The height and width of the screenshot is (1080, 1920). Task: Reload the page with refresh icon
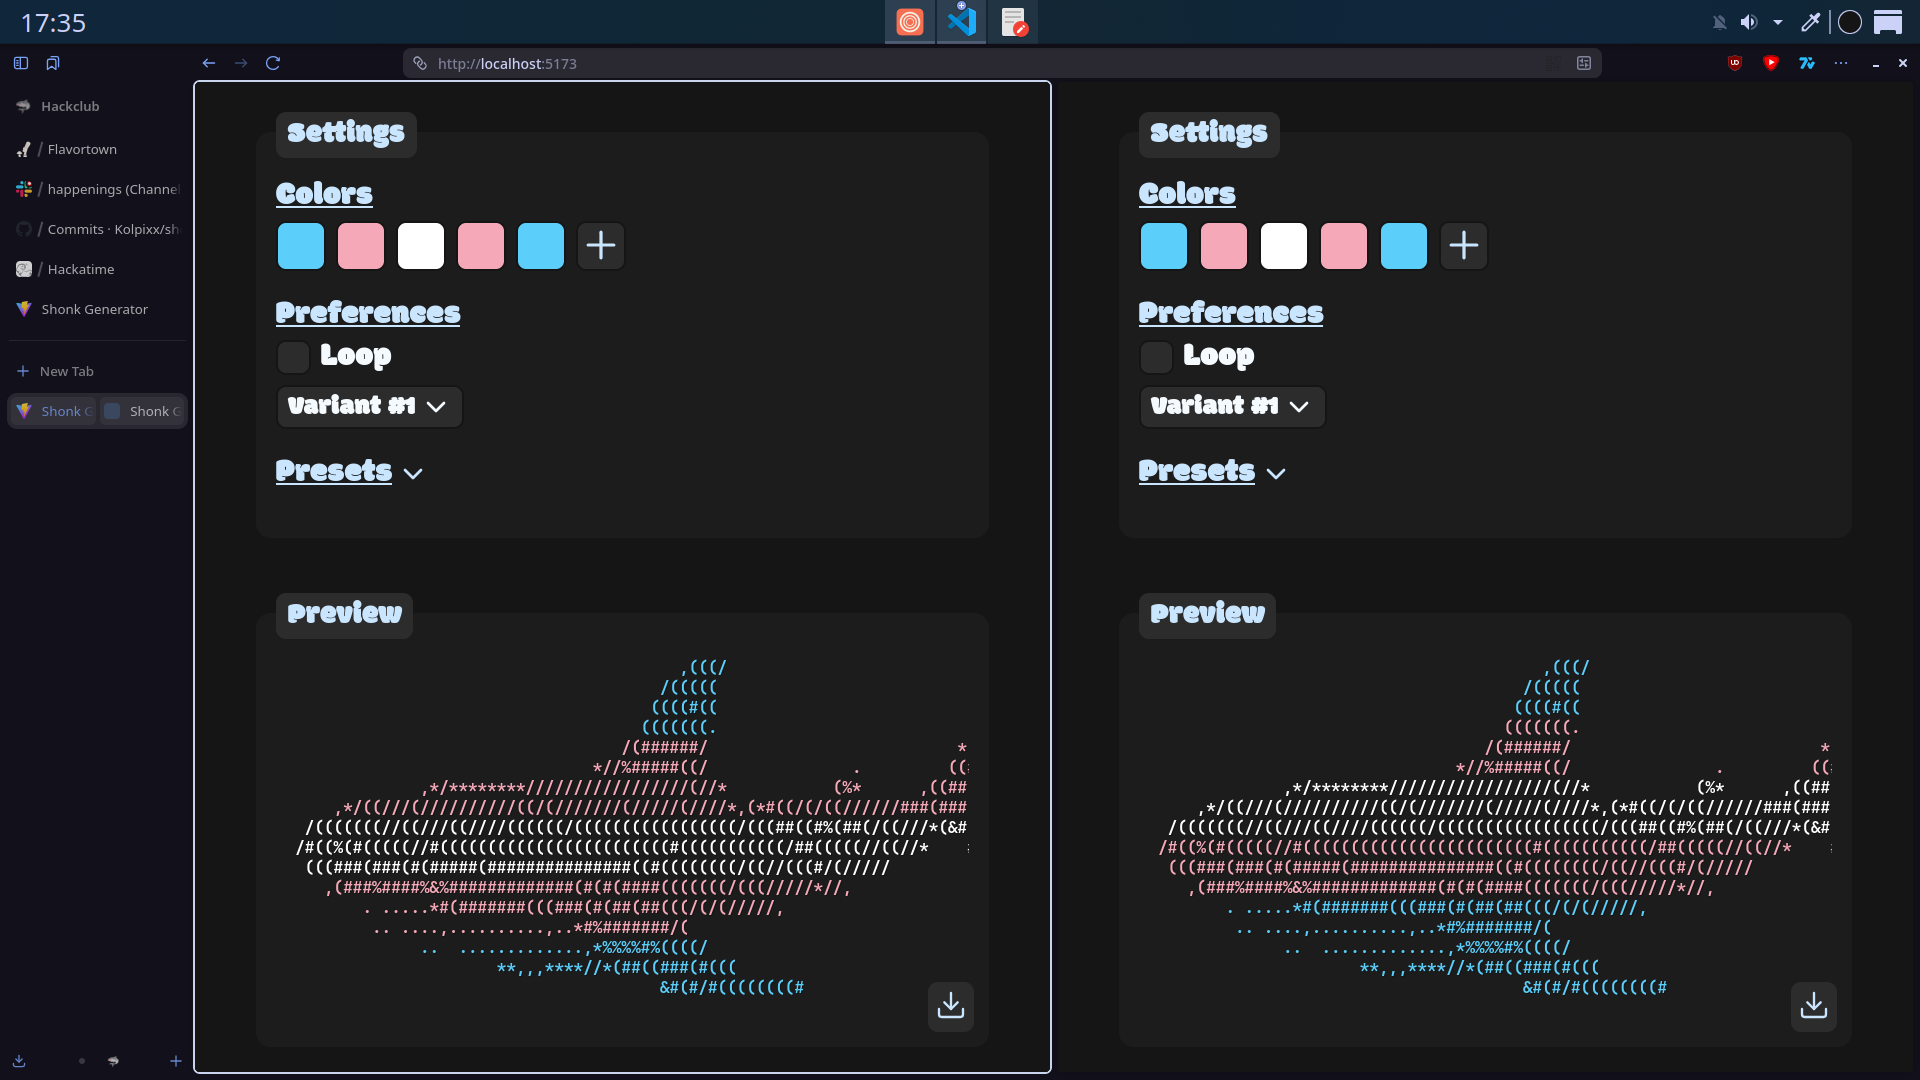coord(273,63)
